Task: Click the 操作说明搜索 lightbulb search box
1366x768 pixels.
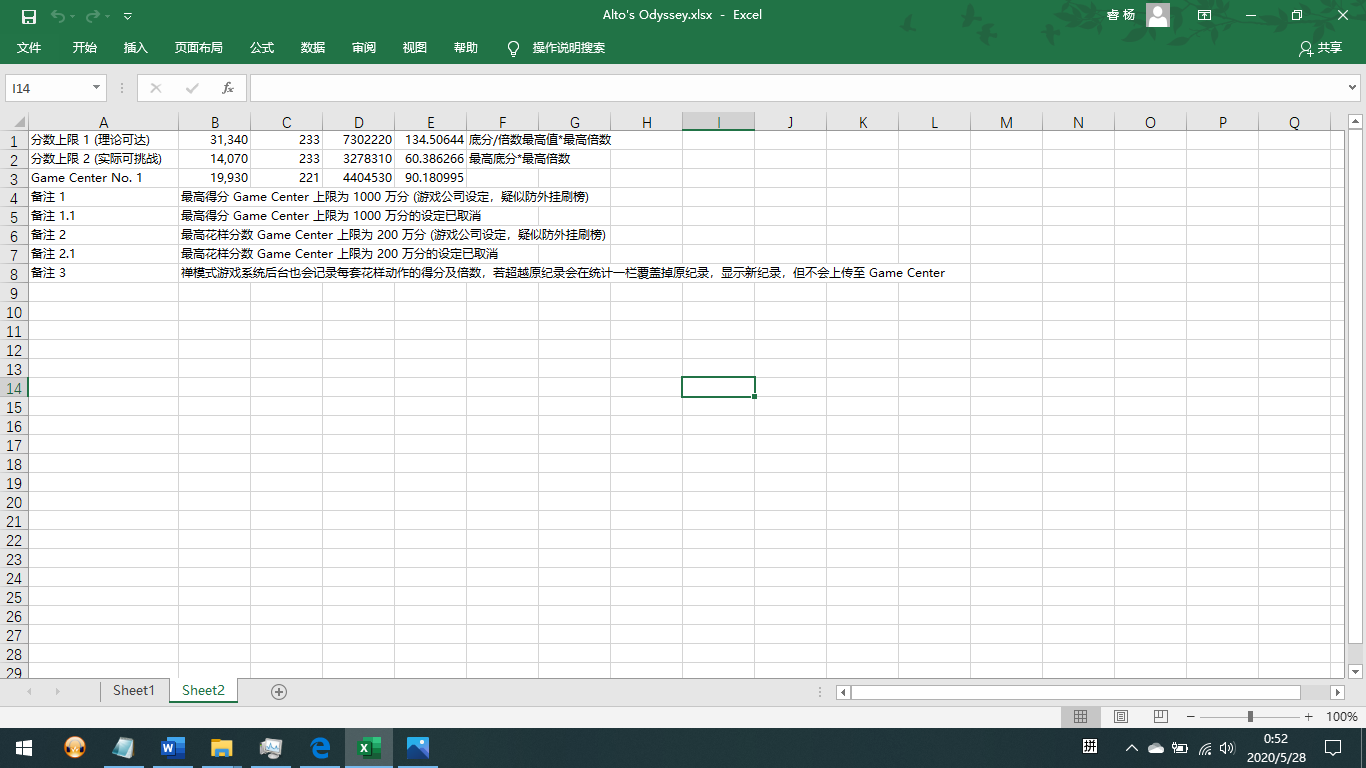Action: click(556, 48)
